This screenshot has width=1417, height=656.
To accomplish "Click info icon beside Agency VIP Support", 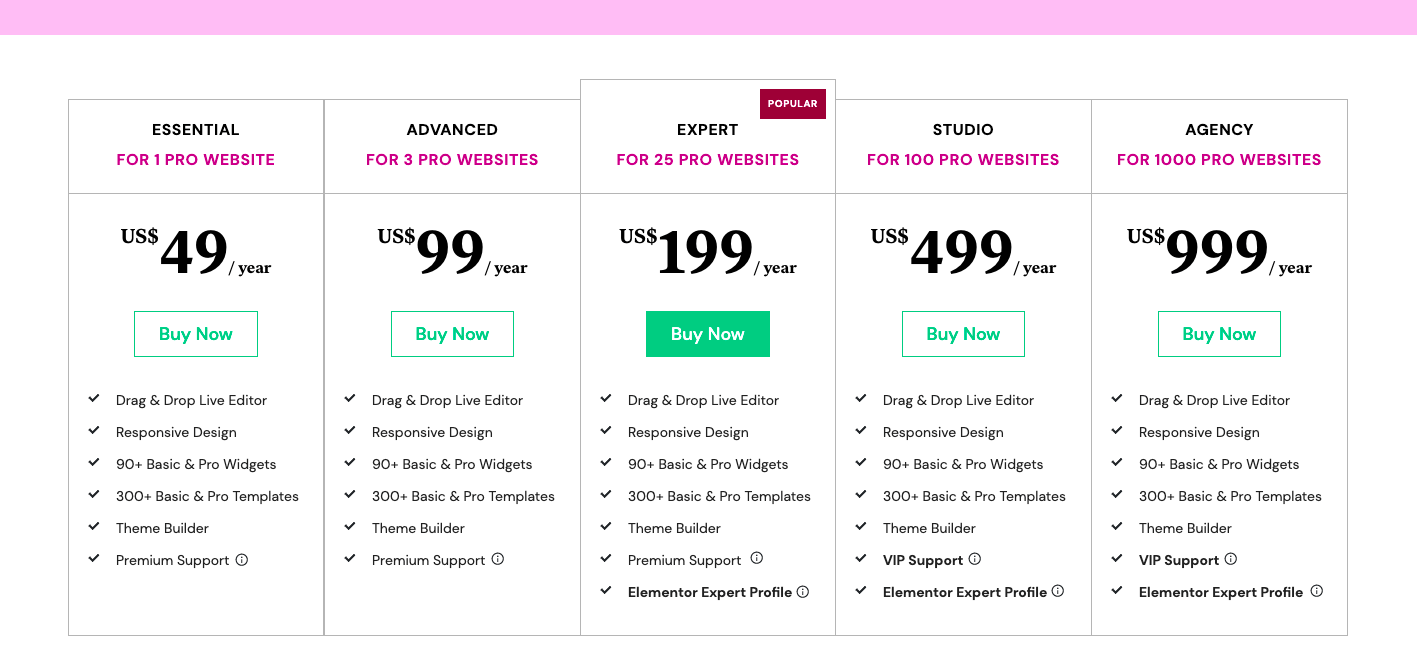I will pyautogui.click(x=1231, y=559).
